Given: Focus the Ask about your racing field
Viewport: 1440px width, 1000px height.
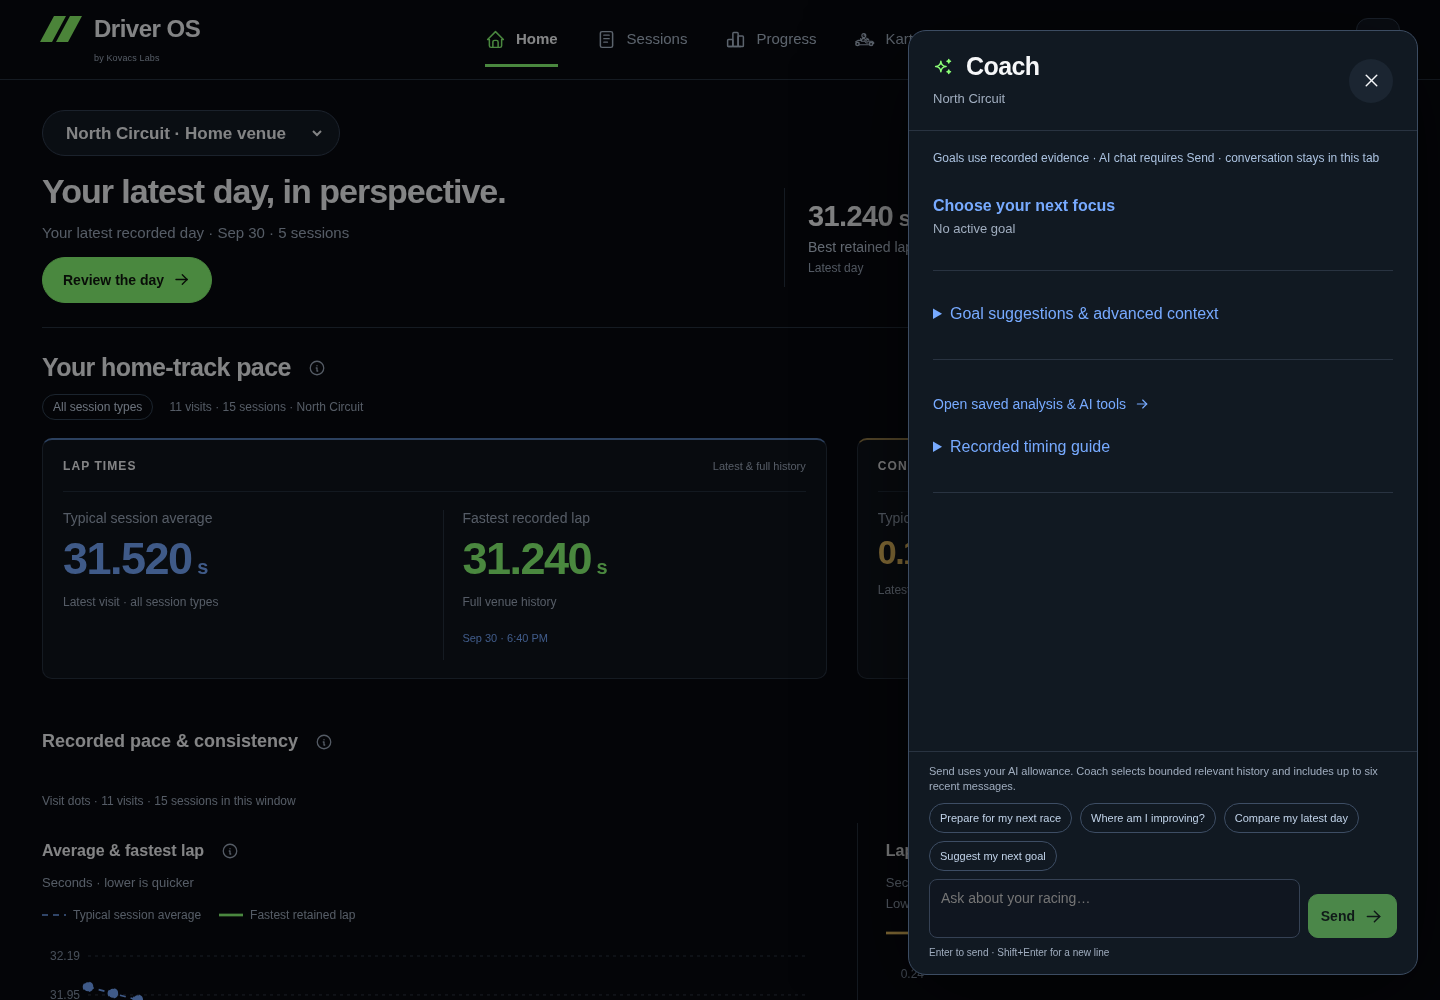Looking at the screenshot, I should point(1114,908).
